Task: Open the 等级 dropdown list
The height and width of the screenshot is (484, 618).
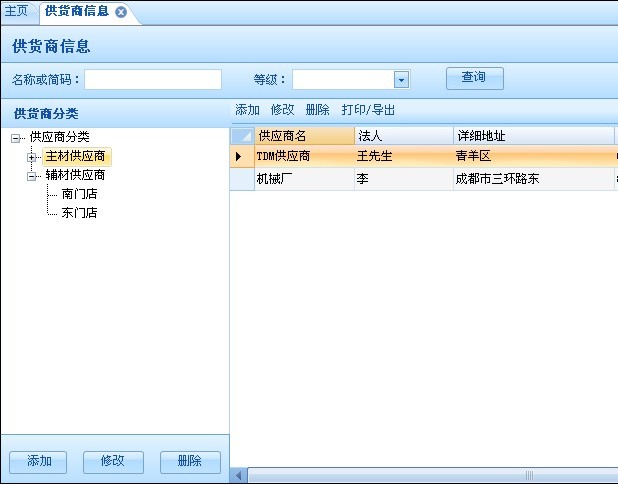Action: pos(401,80)
